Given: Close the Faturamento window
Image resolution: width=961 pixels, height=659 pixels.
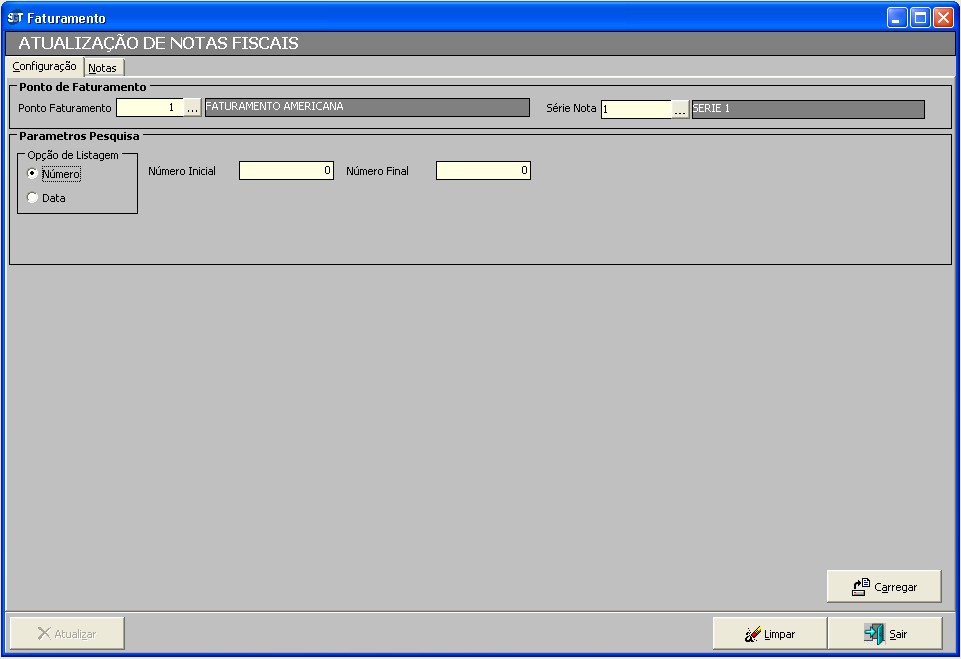Looking at the screenshot, I should (943, 18).
